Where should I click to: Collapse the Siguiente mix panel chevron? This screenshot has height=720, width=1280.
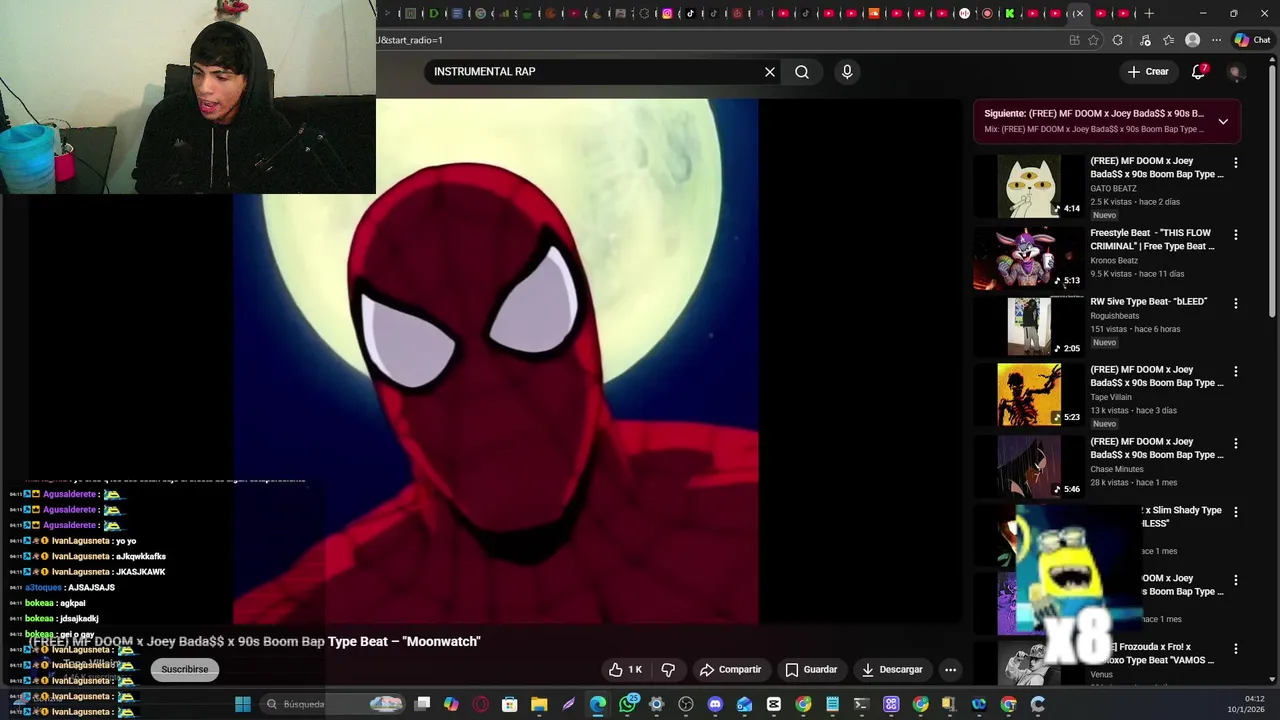[x=1223, y=121]
